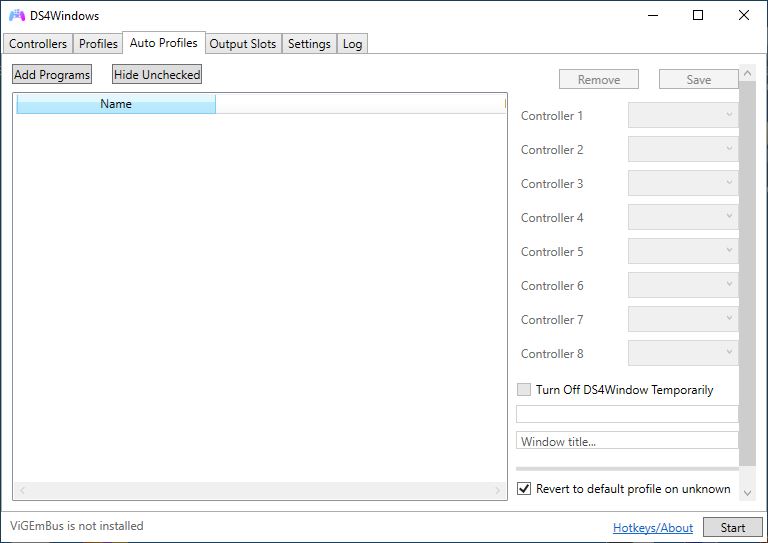Click the program list horizontal scrollbar track
768x543 pixels.
260,490
